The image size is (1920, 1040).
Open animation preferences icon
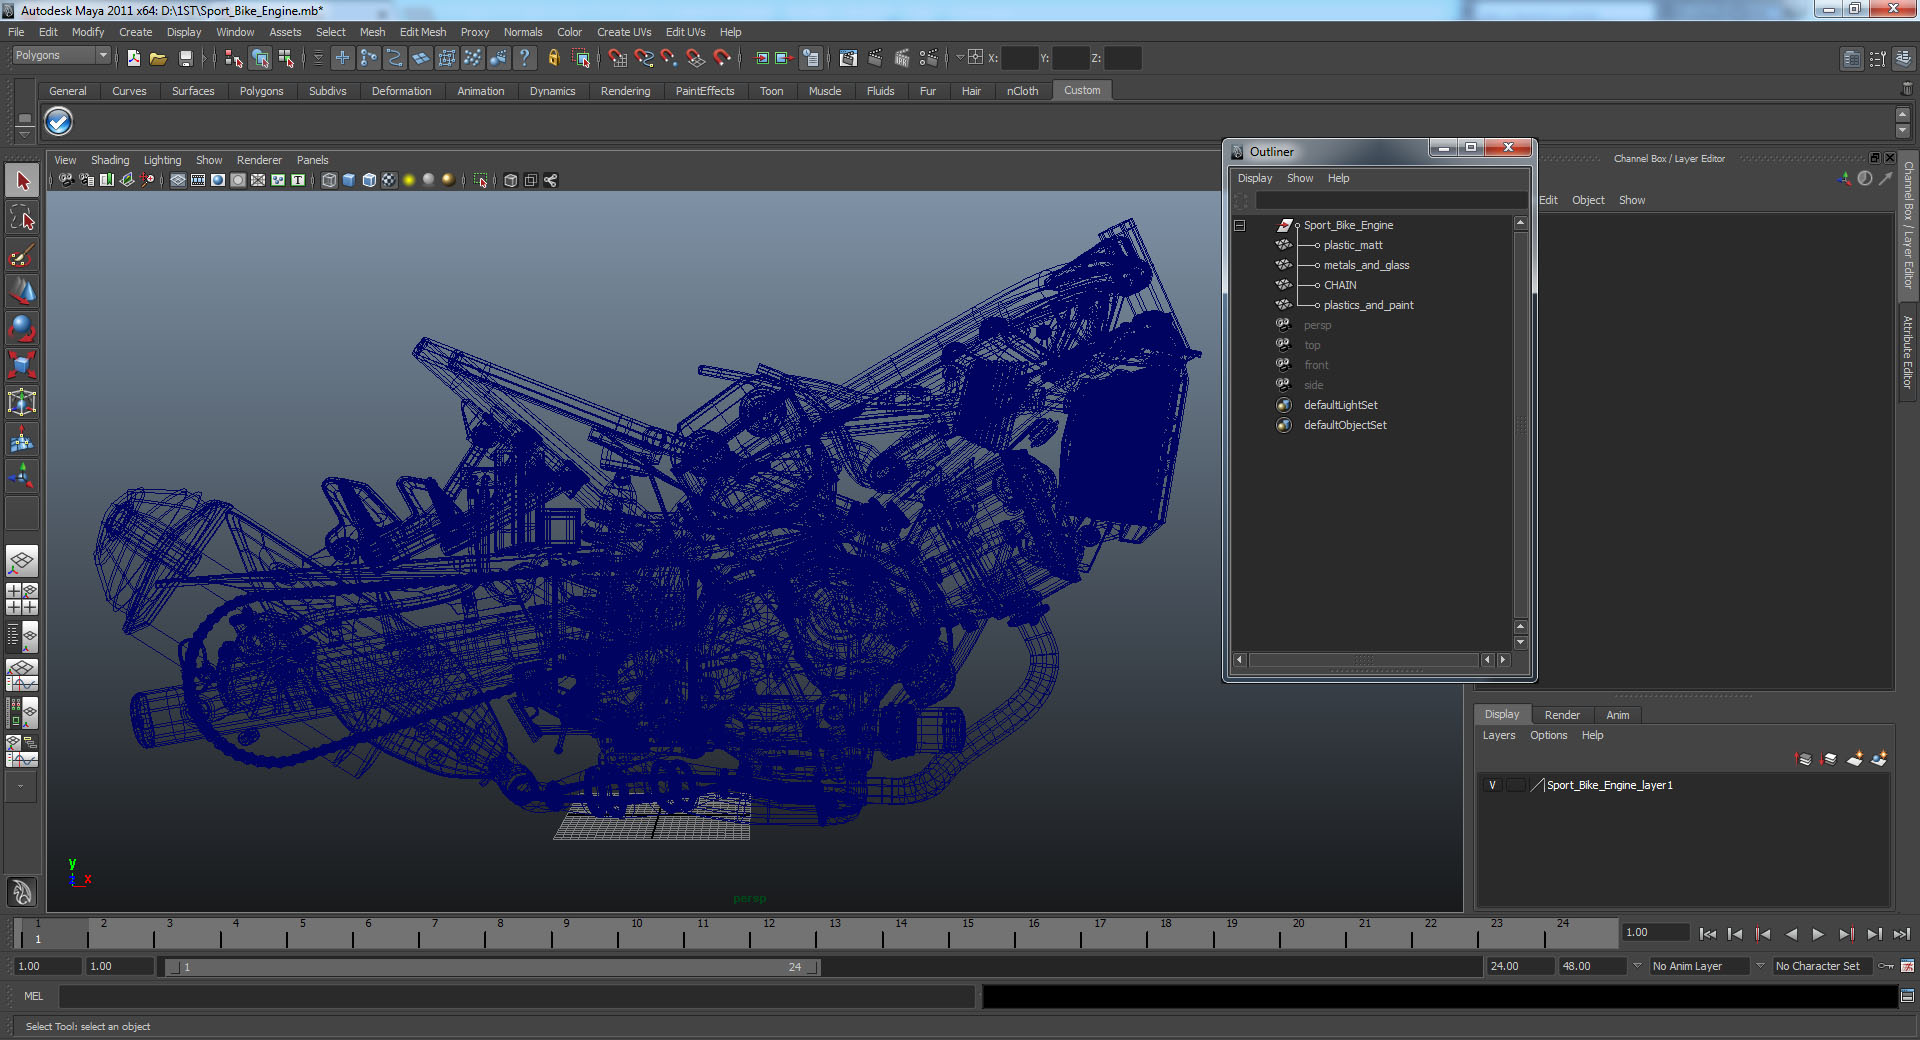tap(1907, 966)
